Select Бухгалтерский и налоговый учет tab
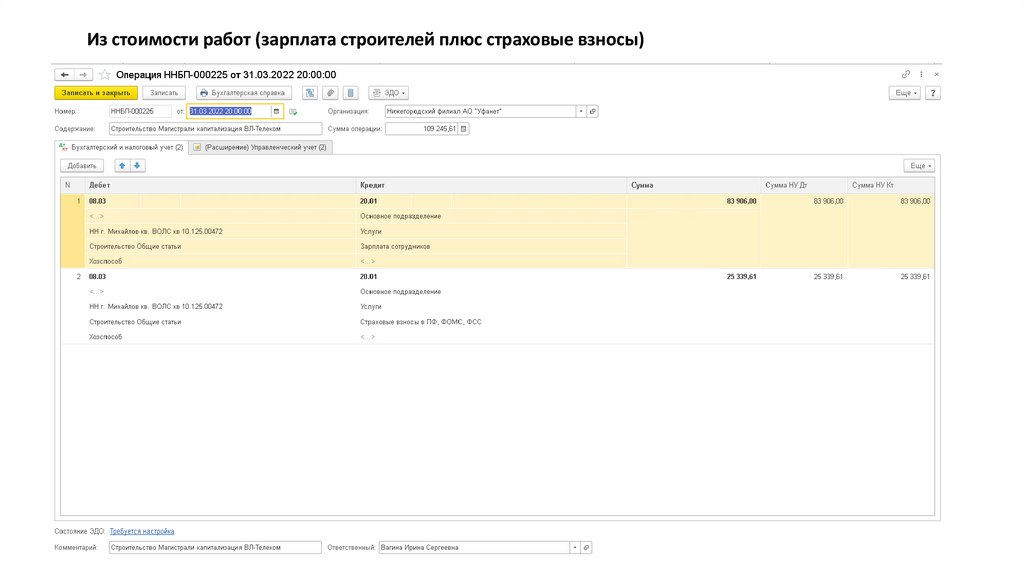 121,147
